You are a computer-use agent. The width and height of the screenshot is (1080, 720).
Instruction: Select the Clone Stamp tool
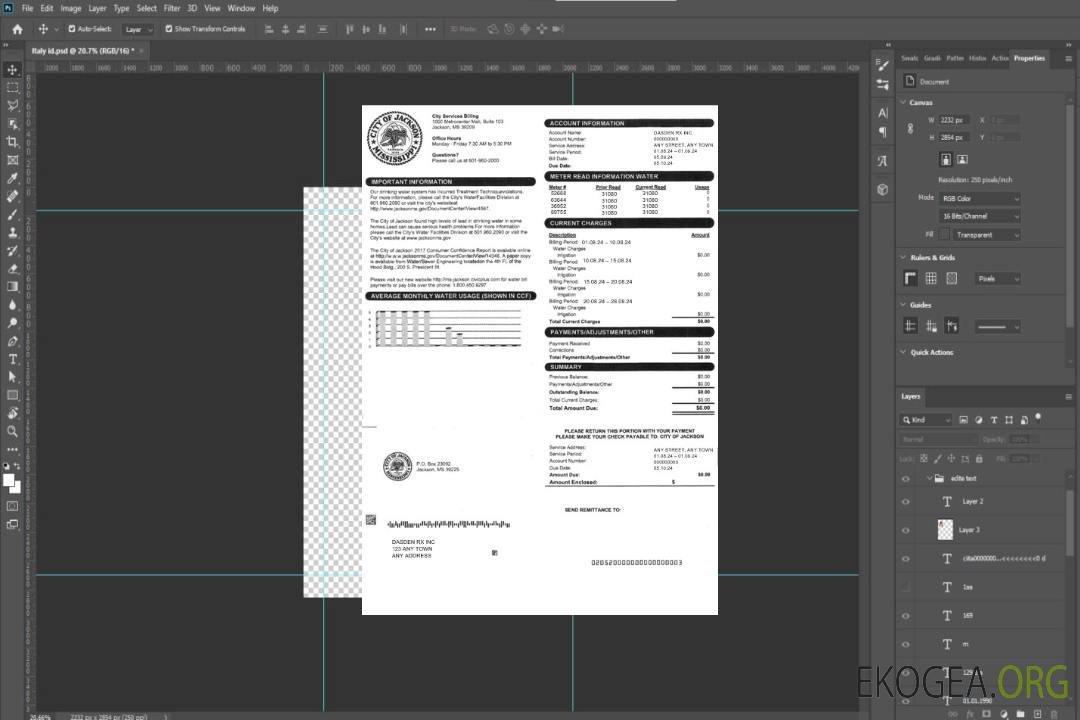[x=12, y=232]
